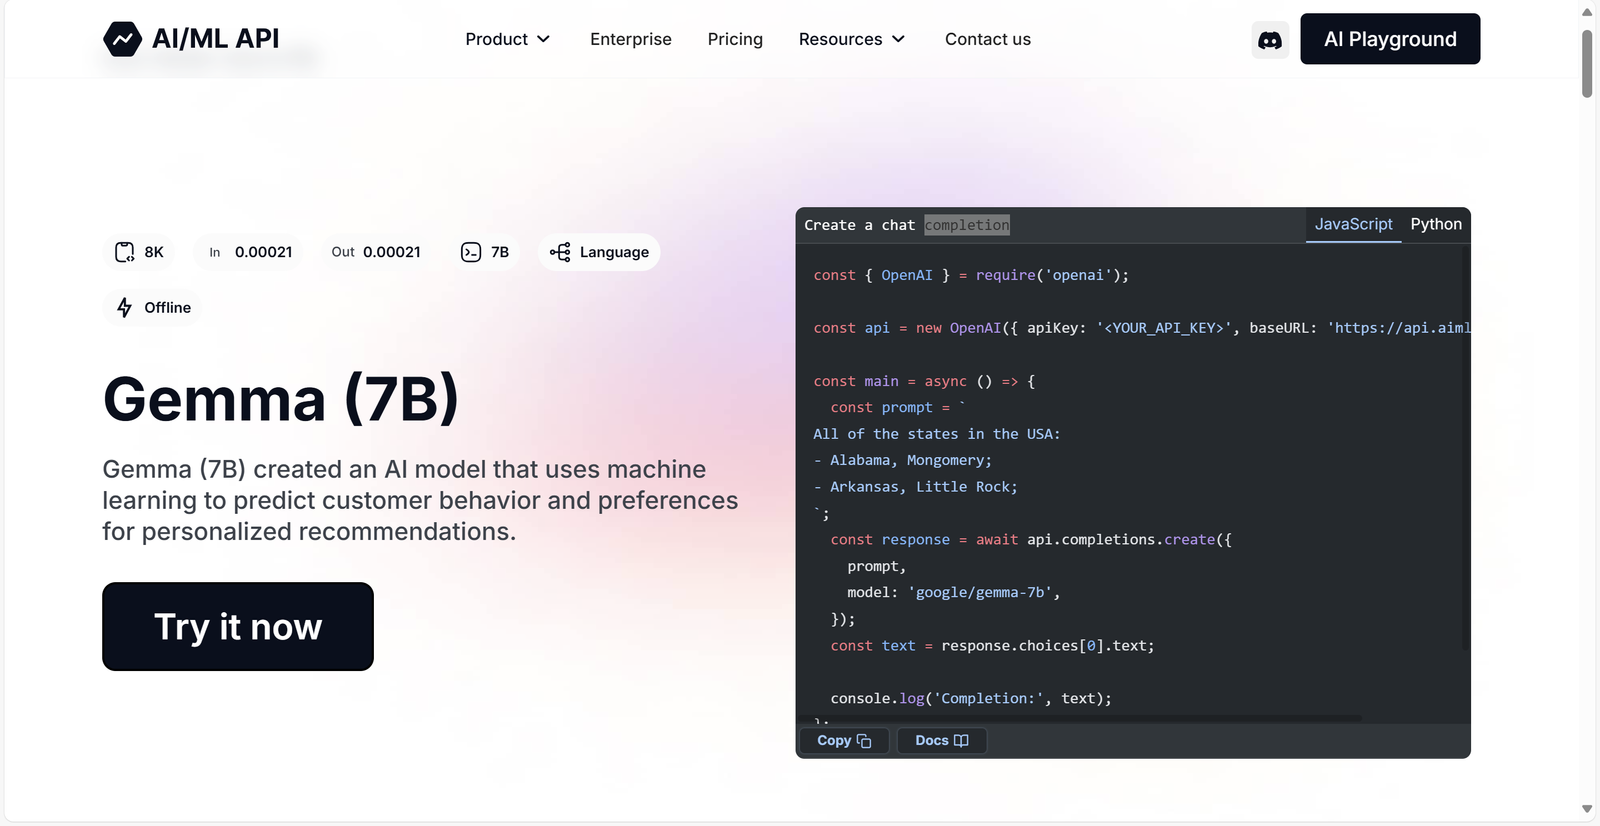This screenshot has height=826, width=1600.
Task: Click the Gemma (7B) description paragraph
Action: coord(420,500)
